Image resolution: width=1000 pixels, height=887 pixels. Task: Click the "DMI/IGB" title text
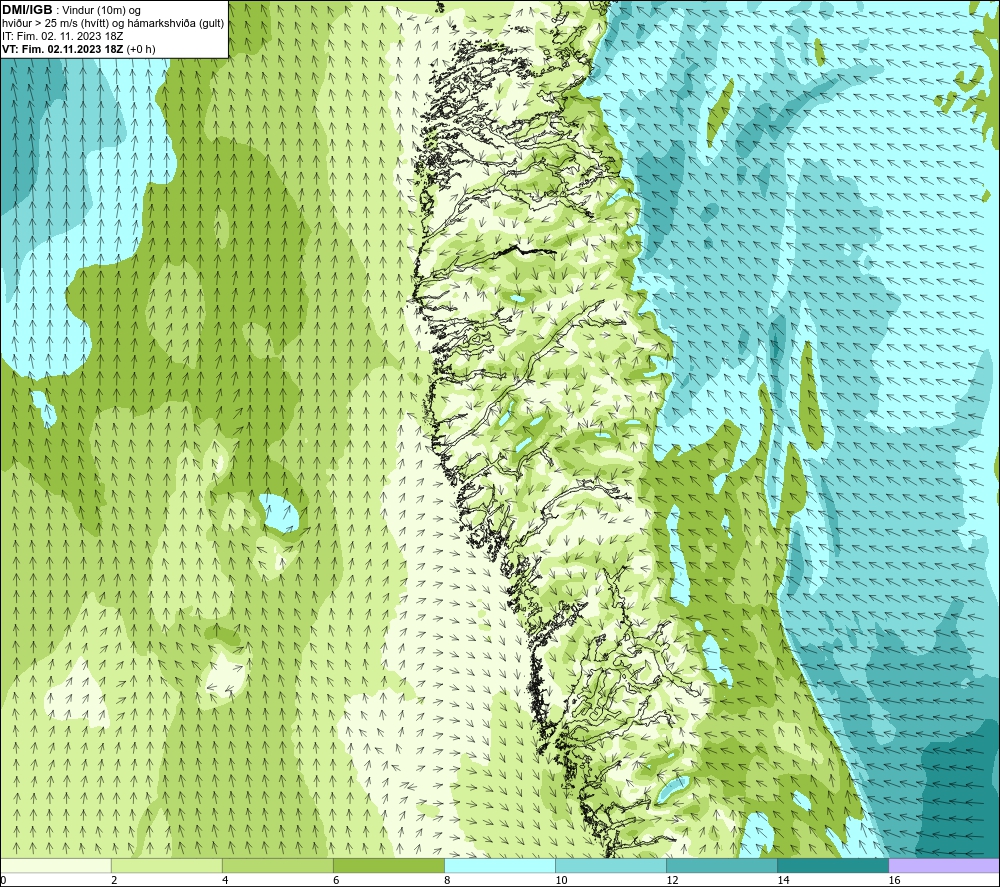coord(27,10)
